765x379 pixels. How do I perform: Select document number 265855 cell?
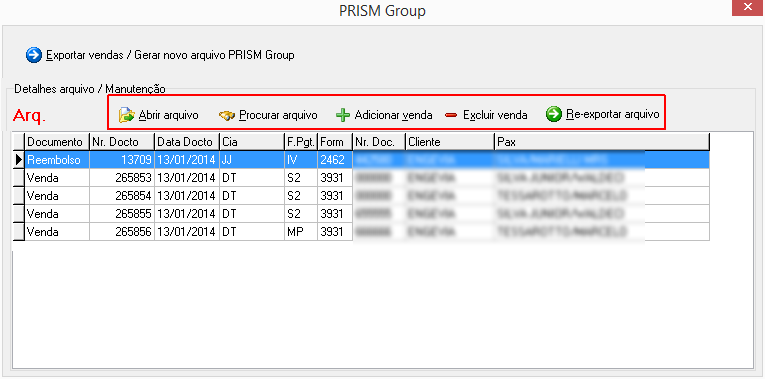[122, 214]
